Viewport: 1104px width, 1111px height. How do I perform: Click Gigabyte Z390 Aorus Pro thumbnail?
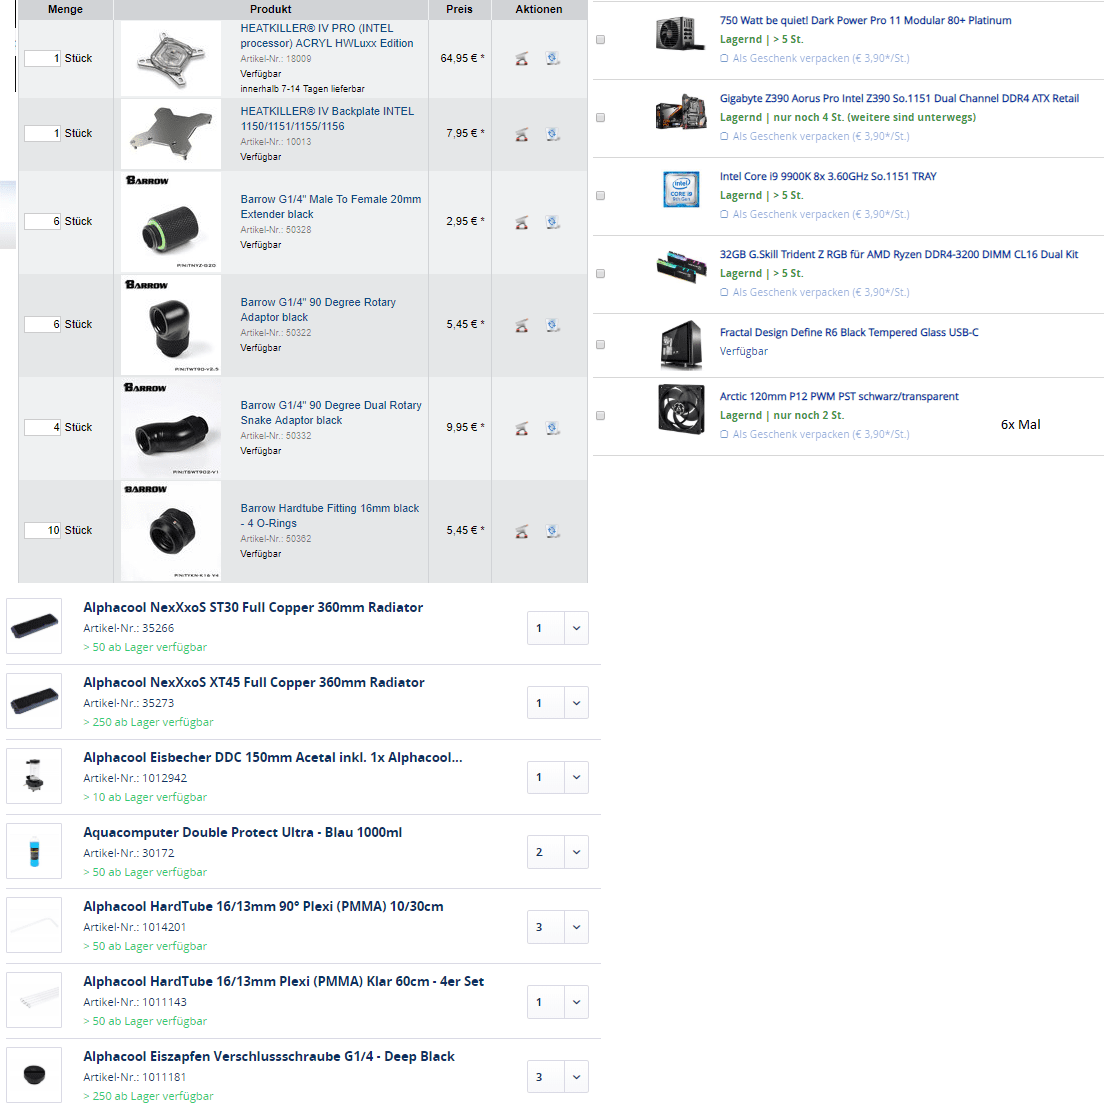point(681,111)
